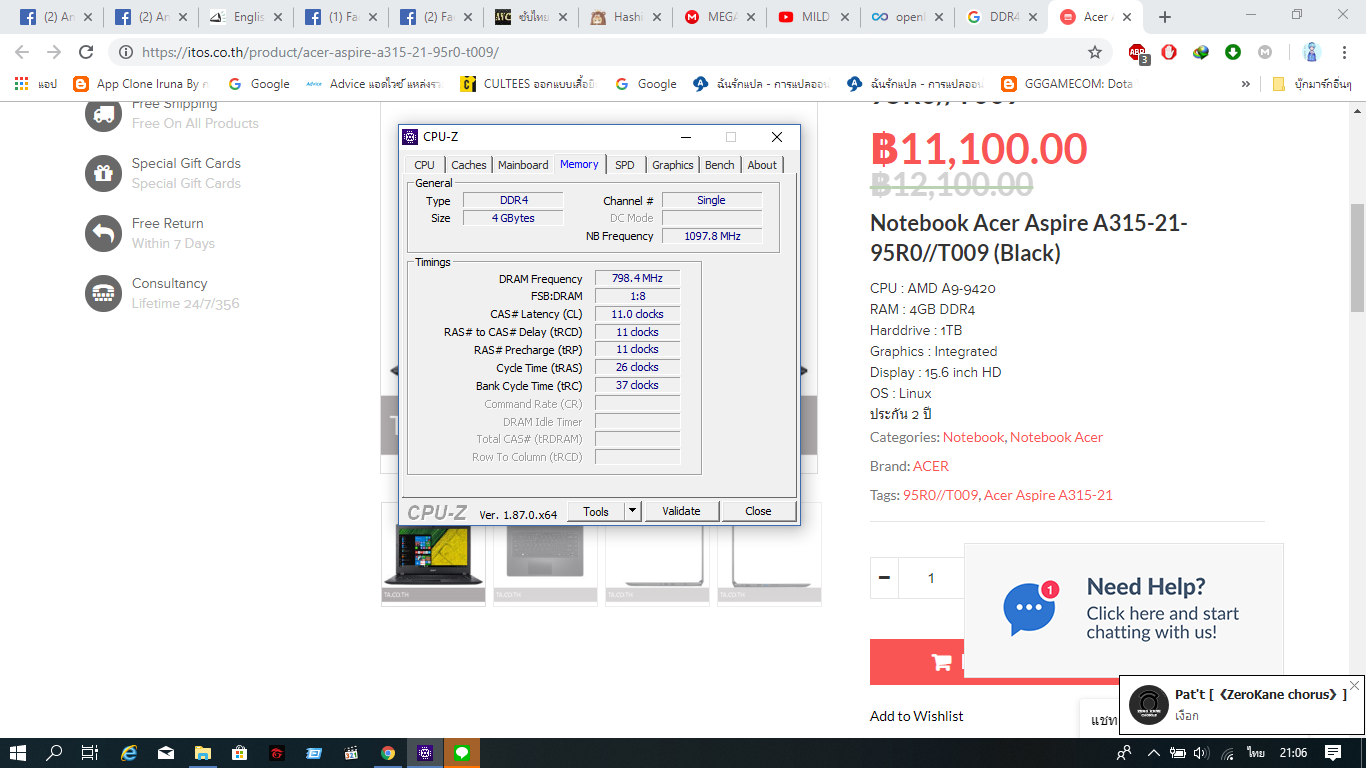Open the other bookmarks folder
This screenshot has height=768, width=1366.
click(1311, 84)
